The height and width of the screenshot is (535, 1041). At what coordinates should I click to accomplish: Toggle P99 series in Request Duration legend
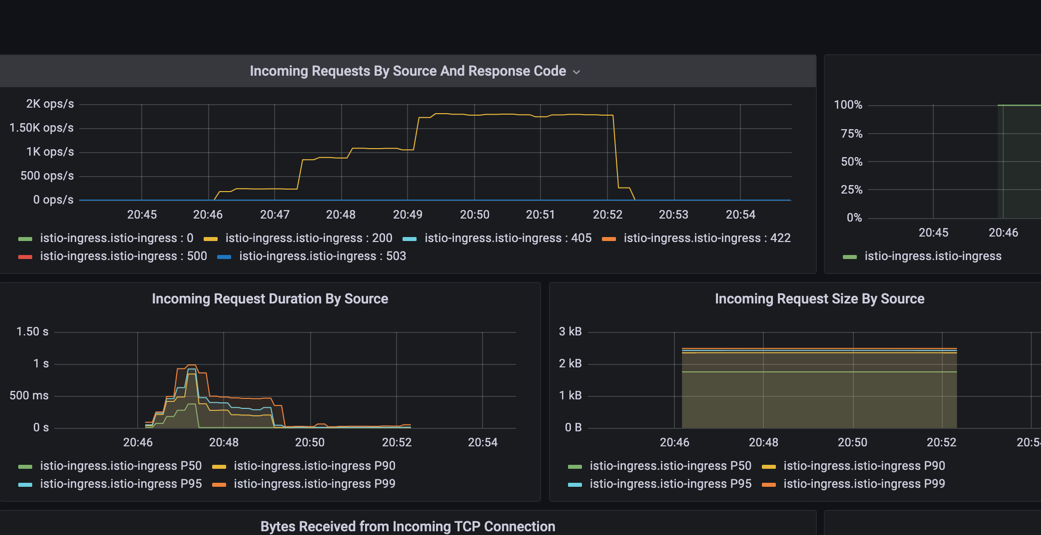[315, 484]
